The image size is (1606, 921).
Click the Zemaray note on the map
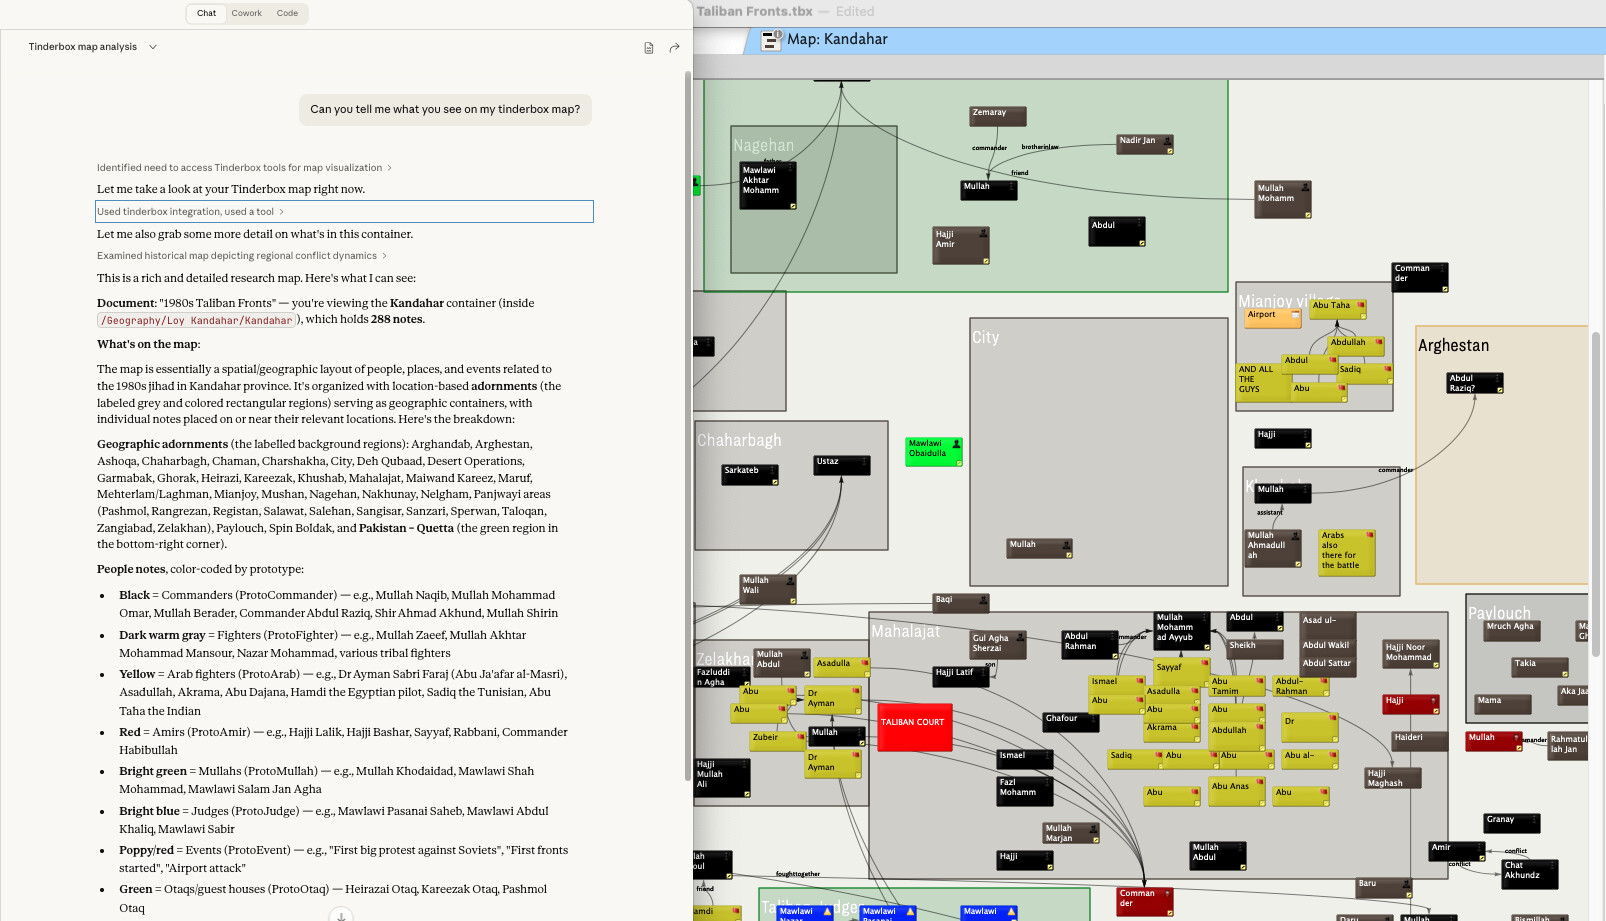click(997, 116)
